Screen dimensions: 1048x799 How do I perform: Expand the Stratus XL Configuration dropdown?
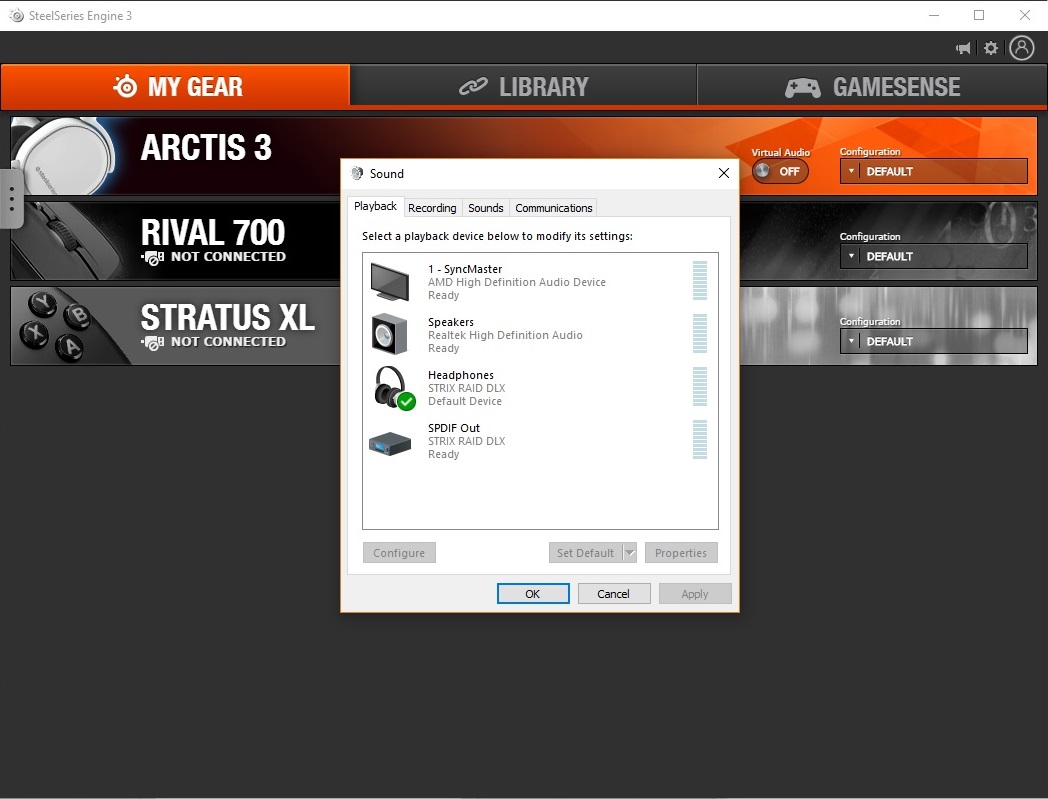(x=933, y=341)
